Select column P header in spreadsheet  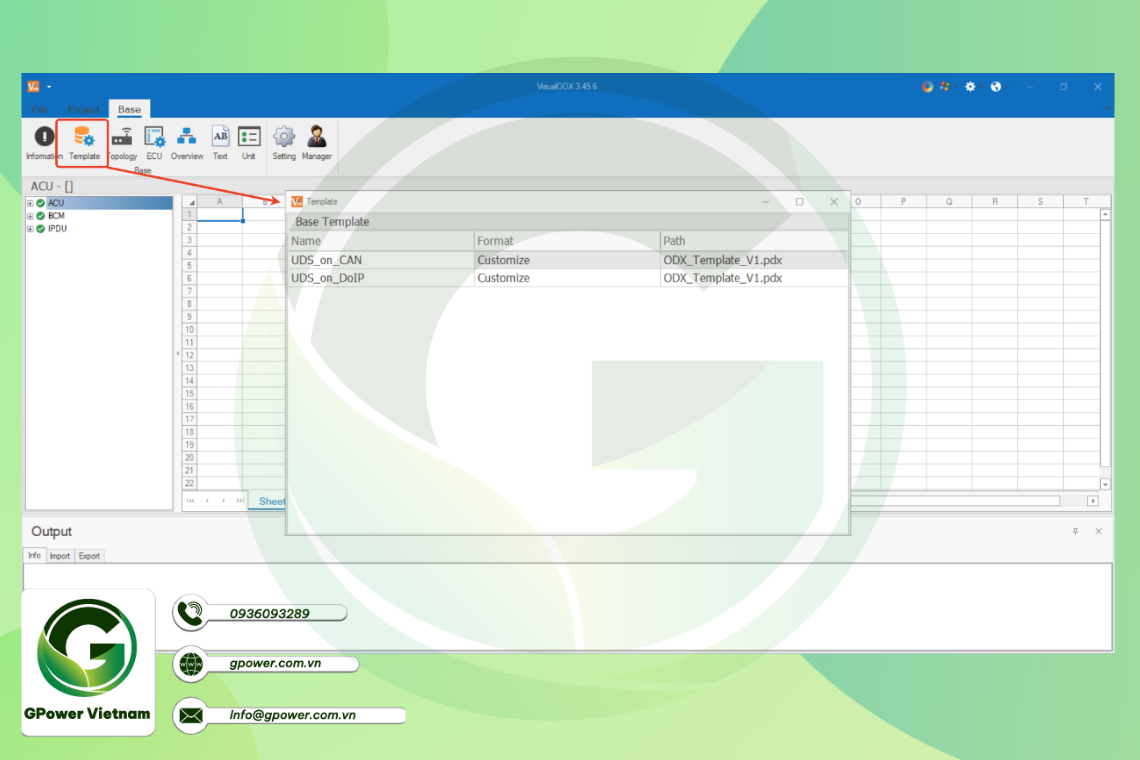(x=903, y=201)
